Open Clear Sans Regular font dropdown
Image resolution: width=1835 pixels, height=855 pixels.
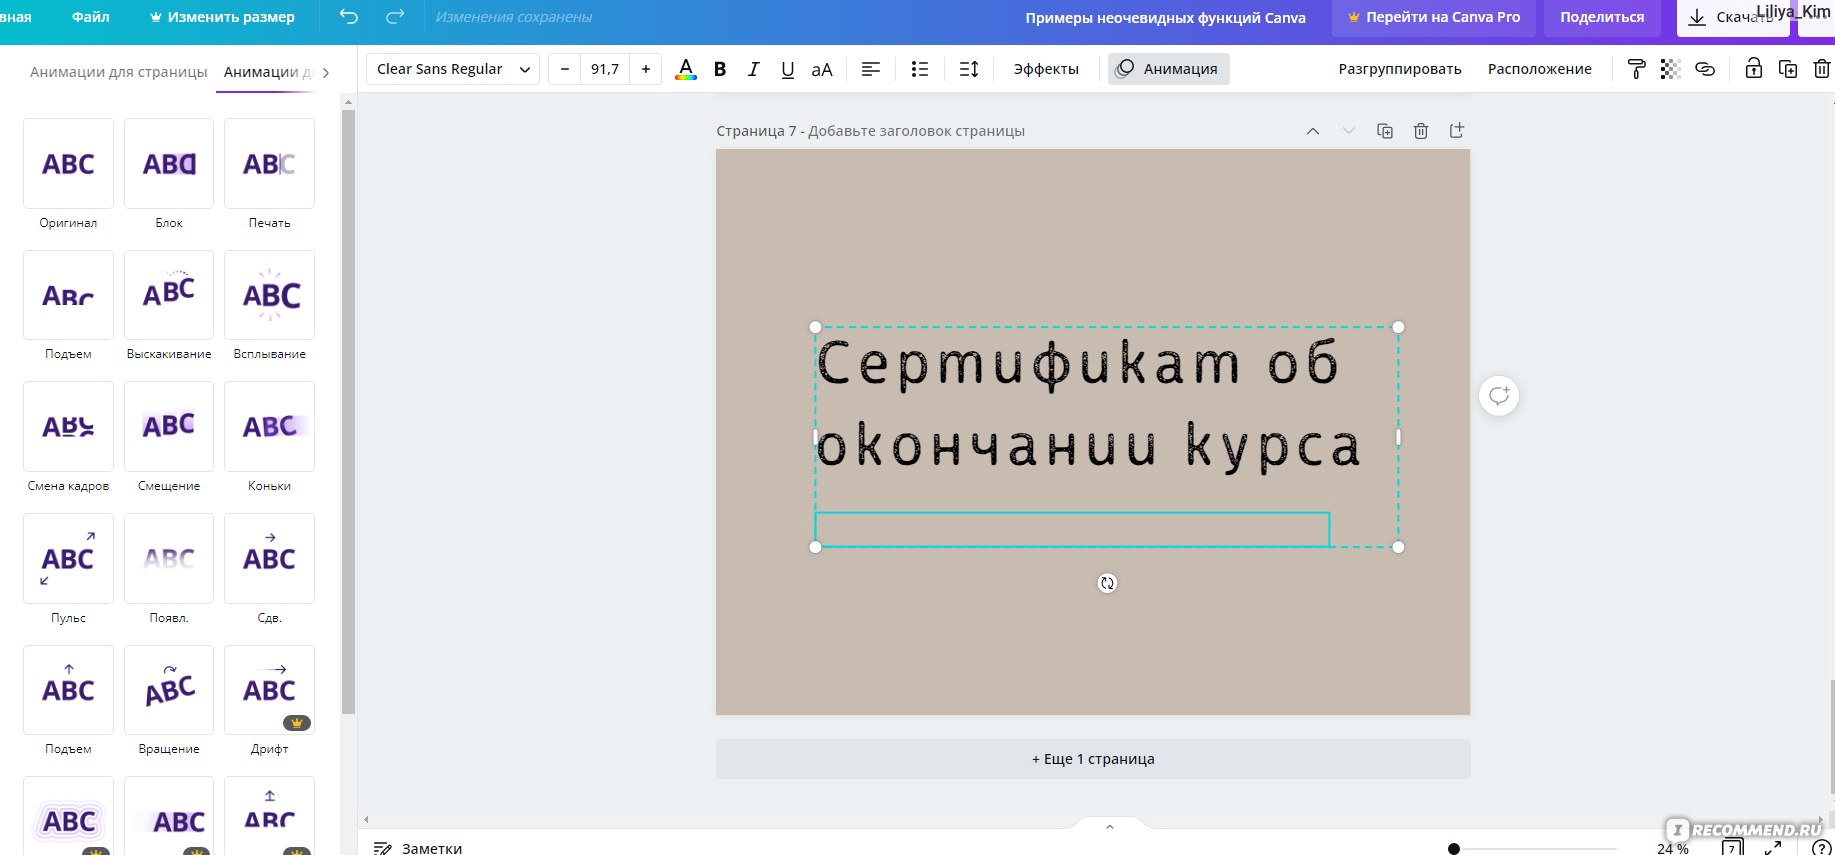(x=453, y=69)
